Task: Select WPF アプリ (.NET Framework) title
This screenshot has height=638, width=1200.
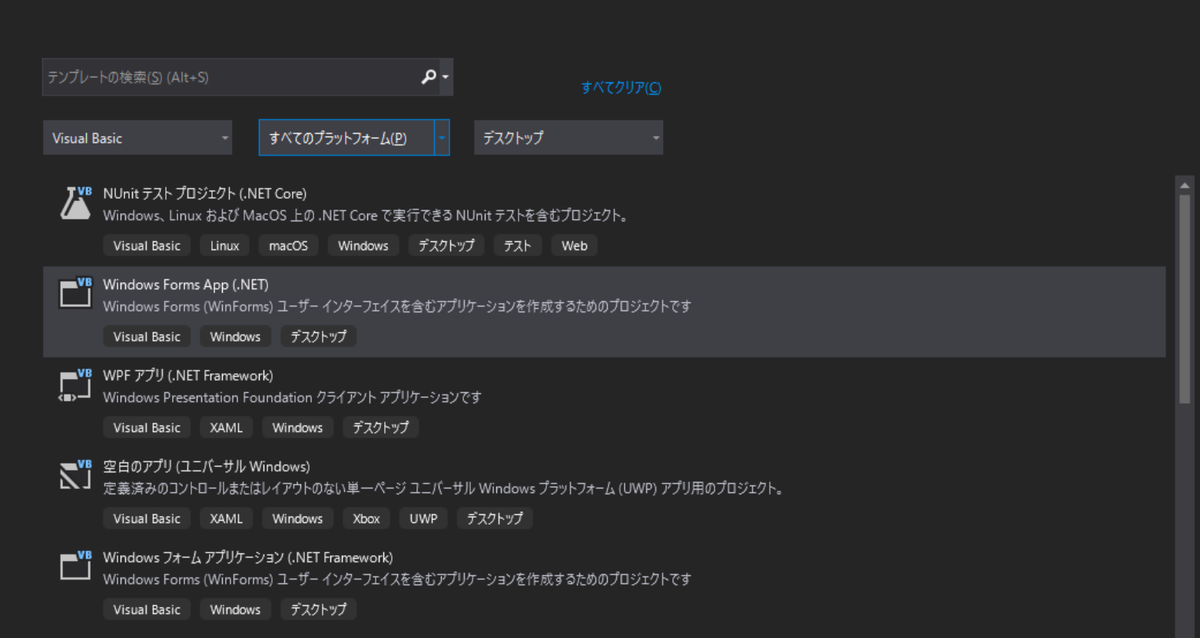Action: [x=188, y=375]
